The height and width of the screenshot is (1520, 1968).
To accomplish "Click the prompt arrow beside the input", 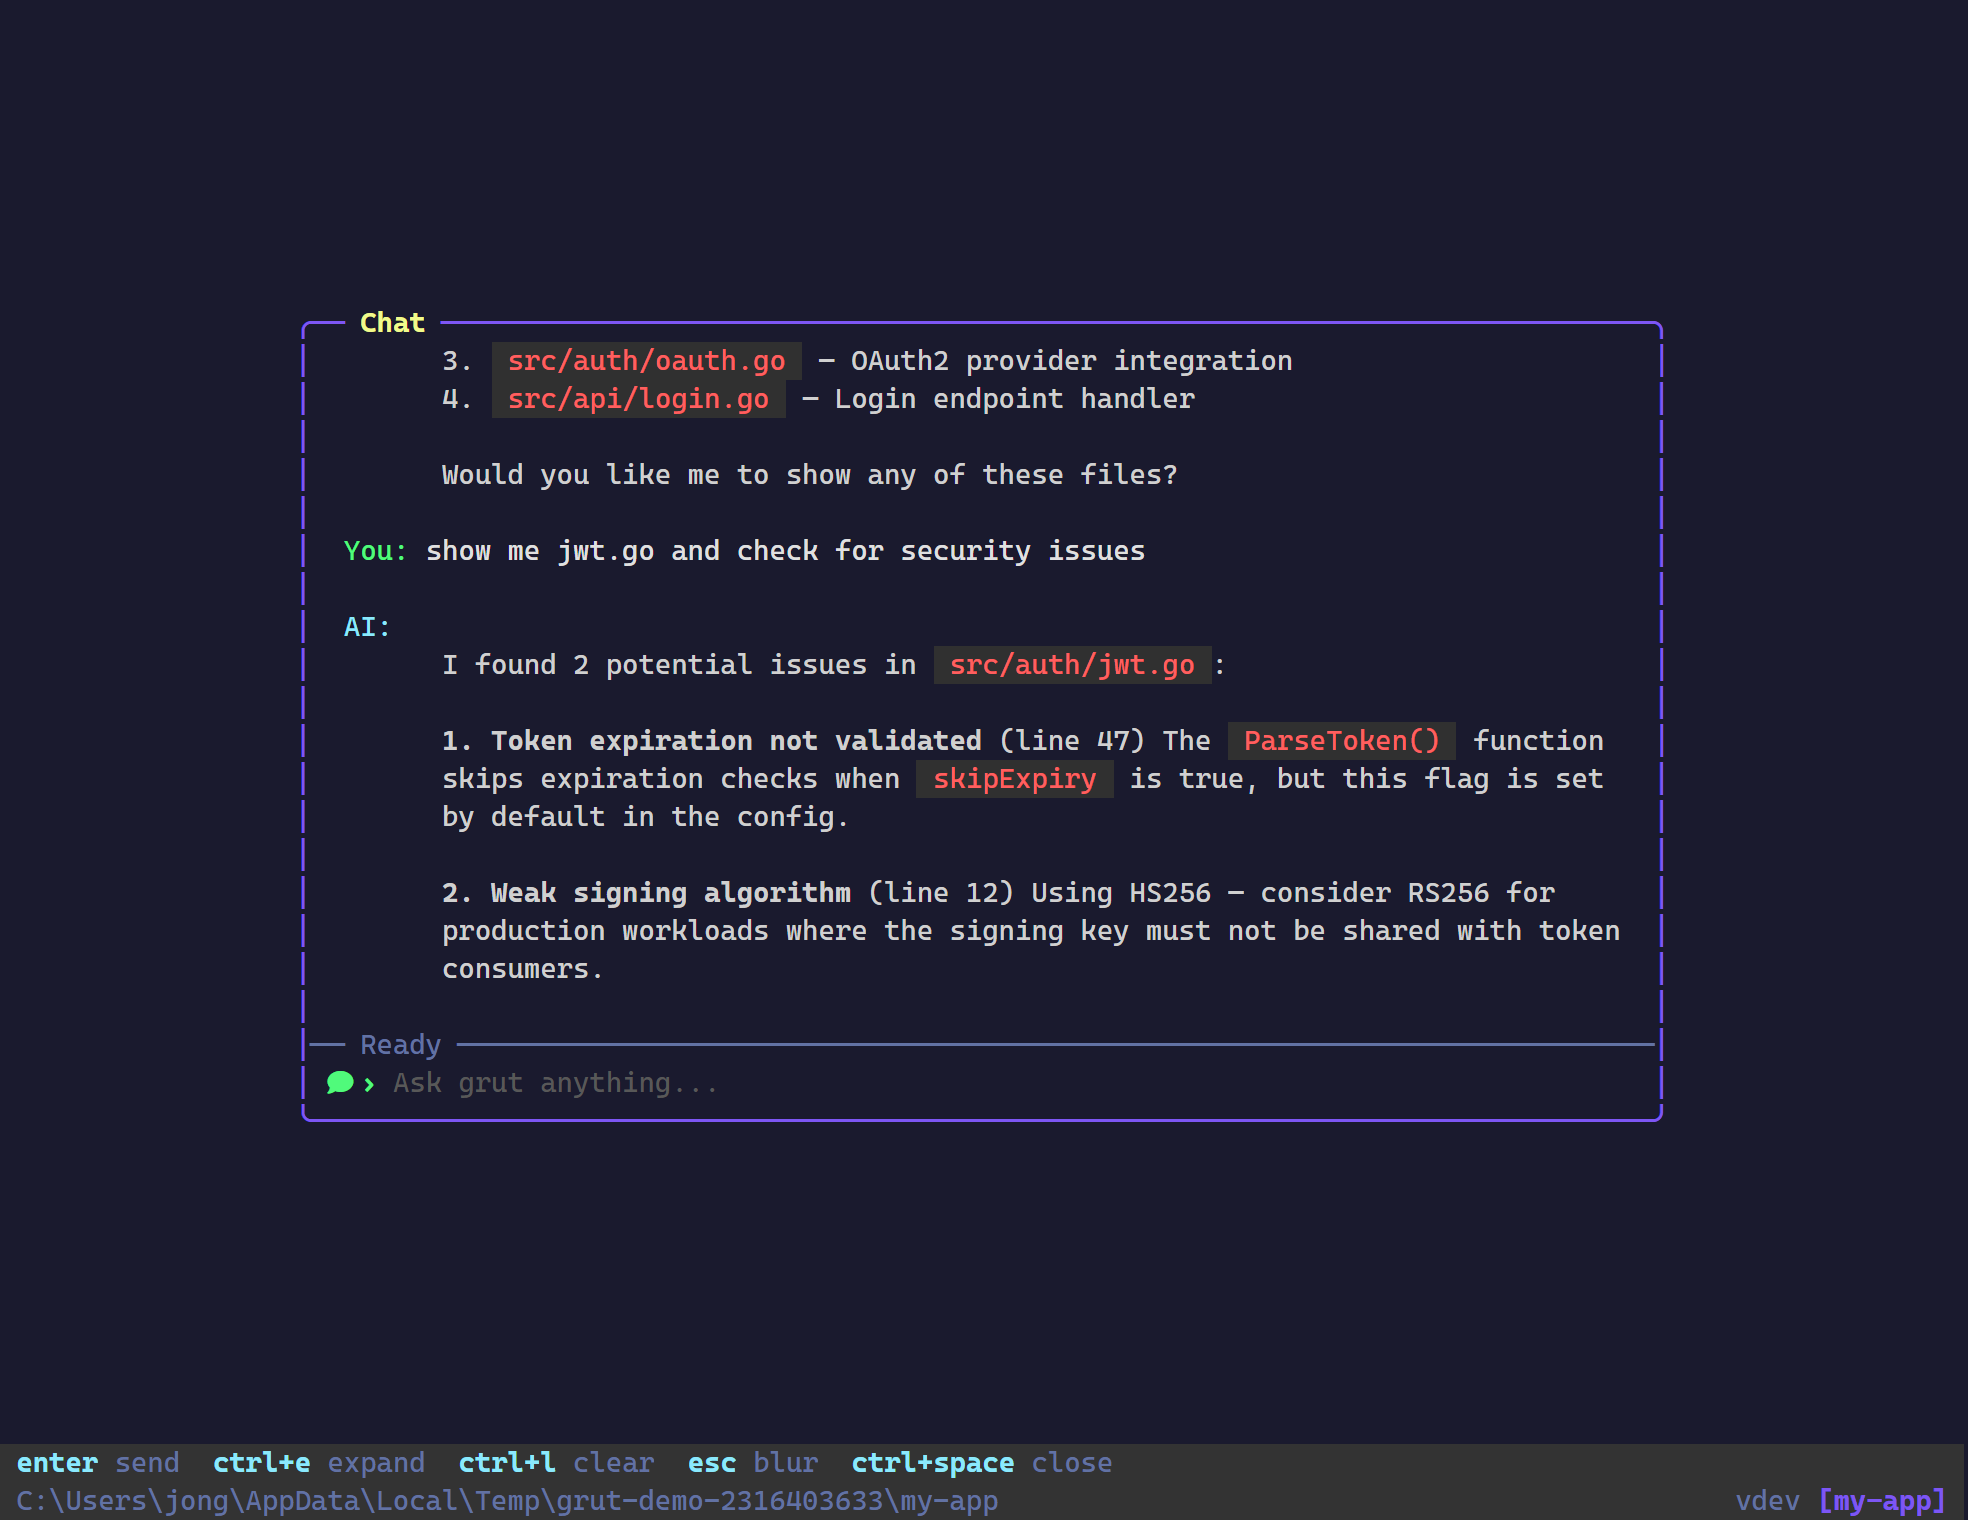I will point(368,1083).
